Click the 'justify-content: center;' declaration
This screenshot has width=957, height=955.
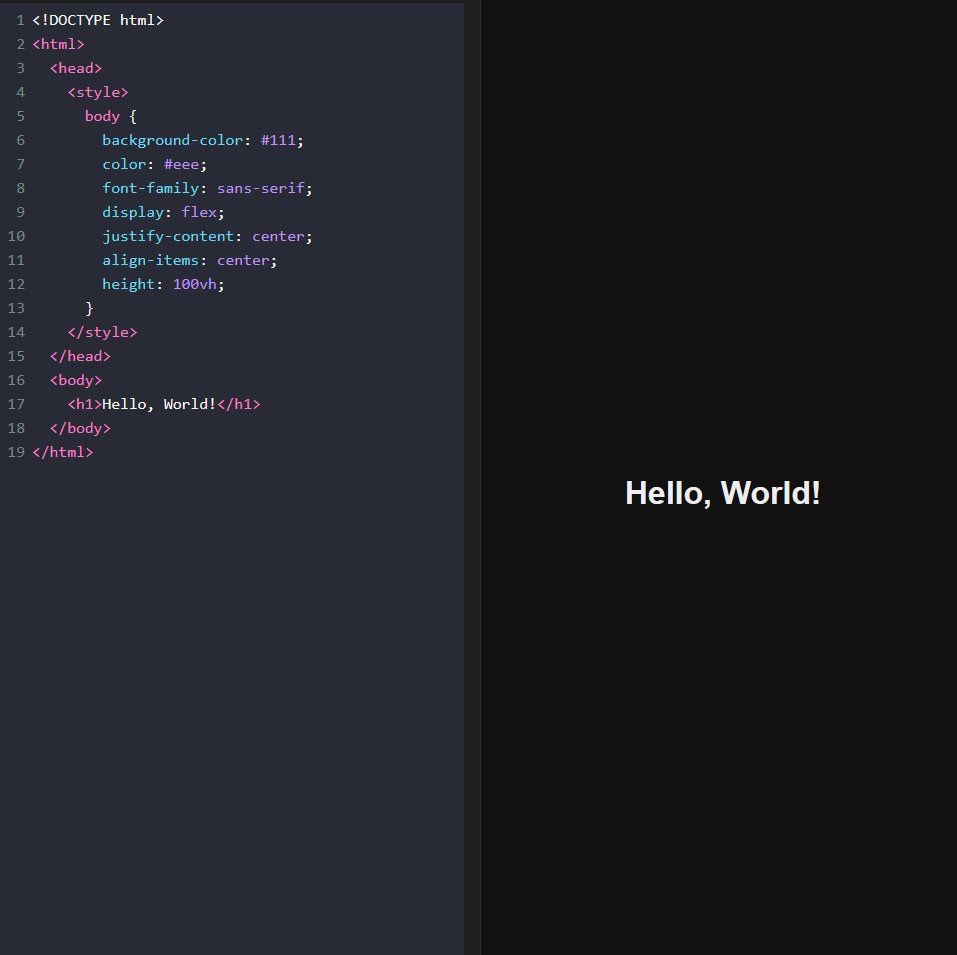(207, 236)
